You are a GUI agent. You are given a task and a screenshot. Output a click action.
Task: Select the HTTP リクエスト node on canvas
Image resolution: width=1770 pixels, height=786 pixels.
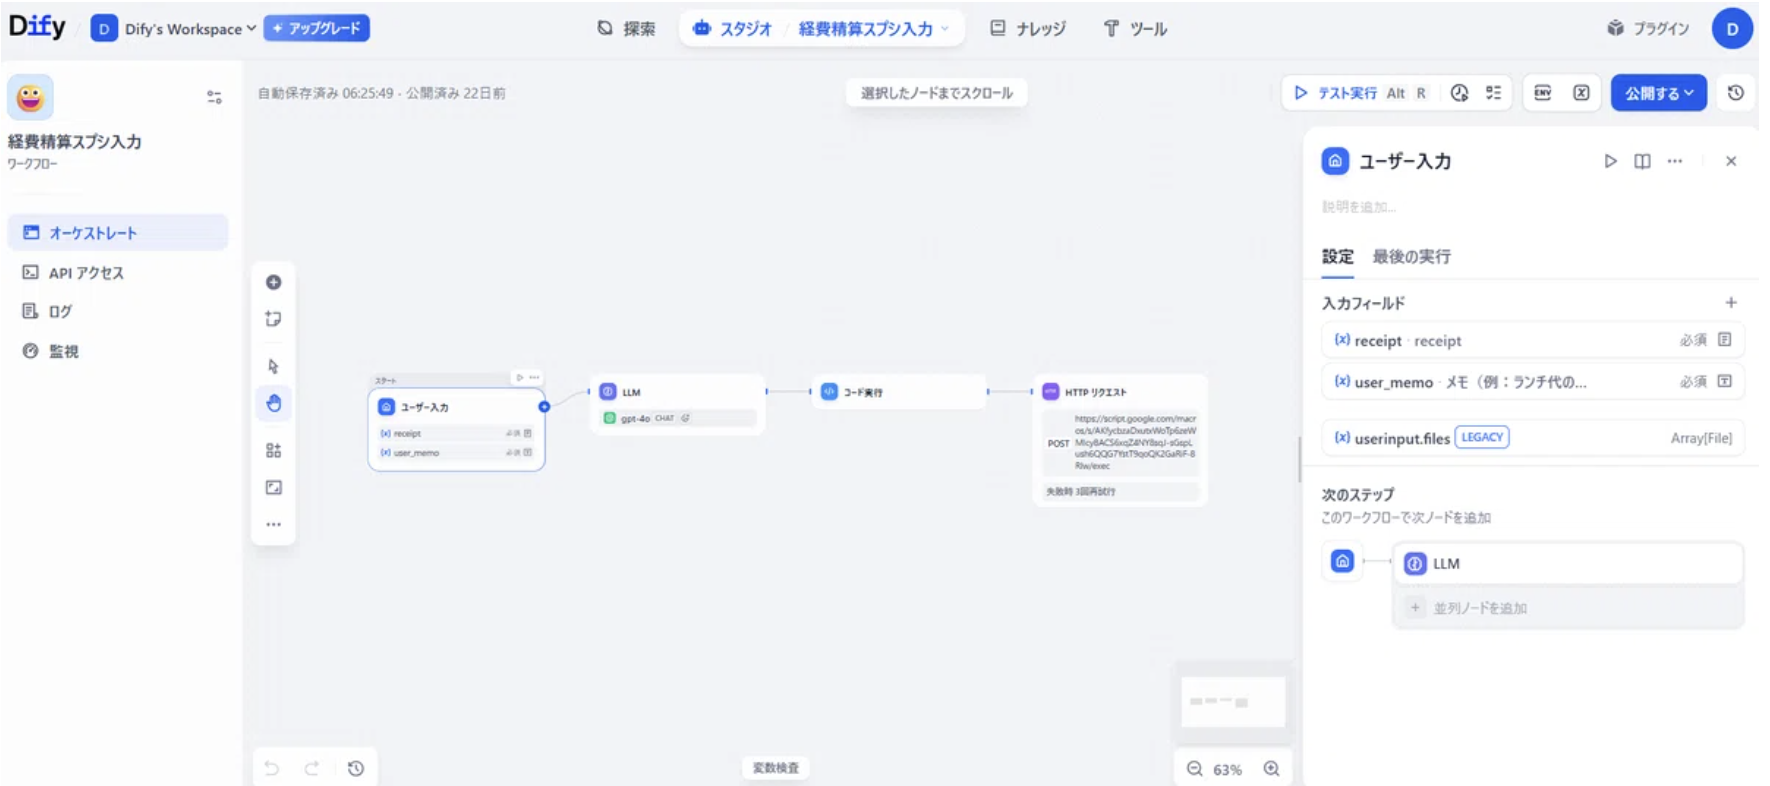tap(1120, 439)
